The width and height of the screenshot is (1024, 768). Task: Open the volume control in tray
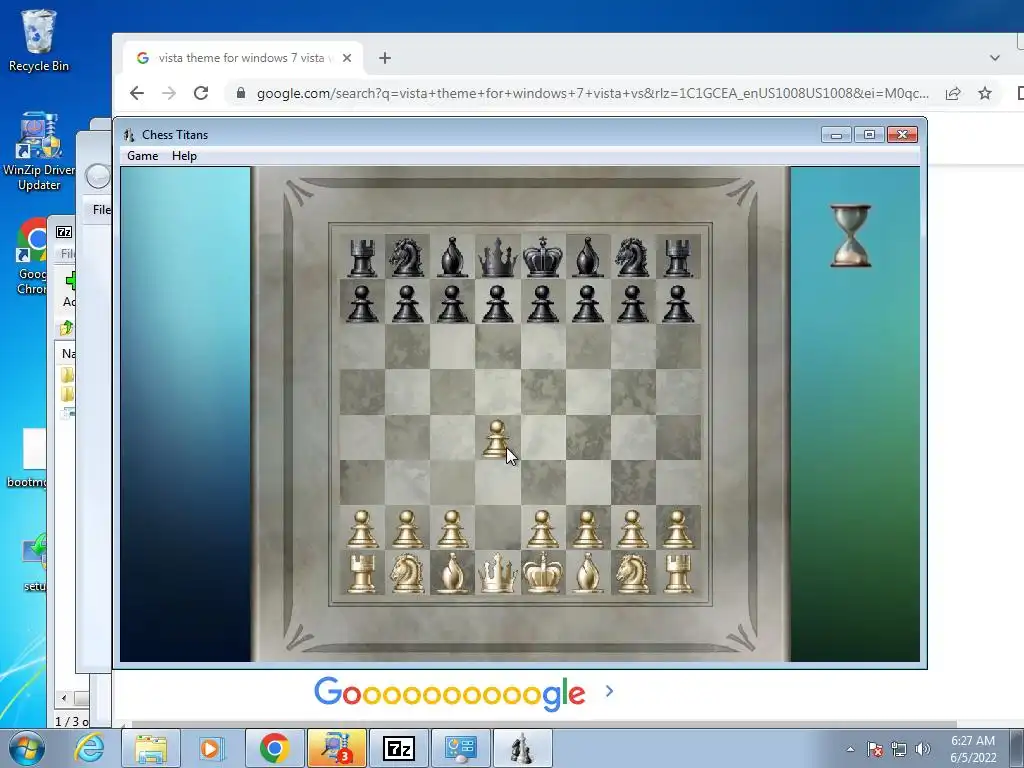[x=923, y=749]
